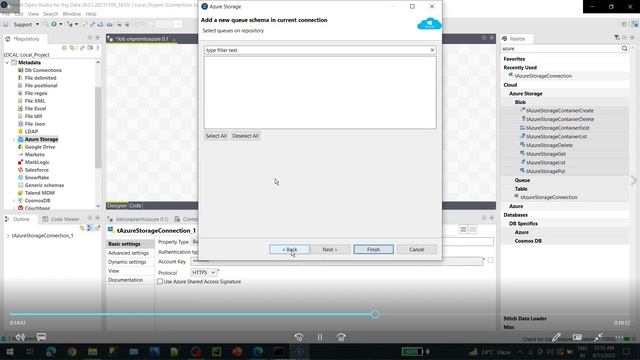640x360 pixels.
Task: Expand tAzureStorageConnection_1 in Outline
Action: tap(8, 236)
